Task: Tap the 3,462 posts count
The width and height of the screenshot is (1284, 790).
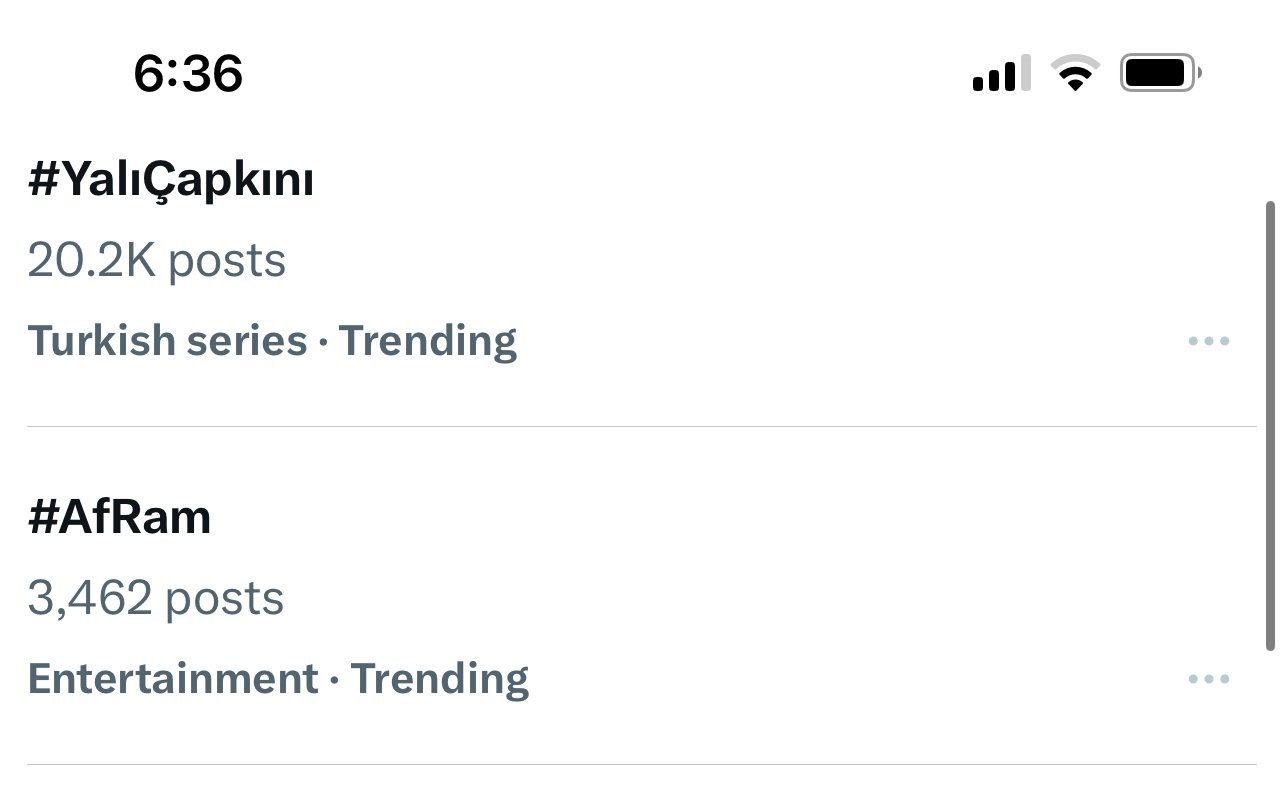Action: (156, 599)
